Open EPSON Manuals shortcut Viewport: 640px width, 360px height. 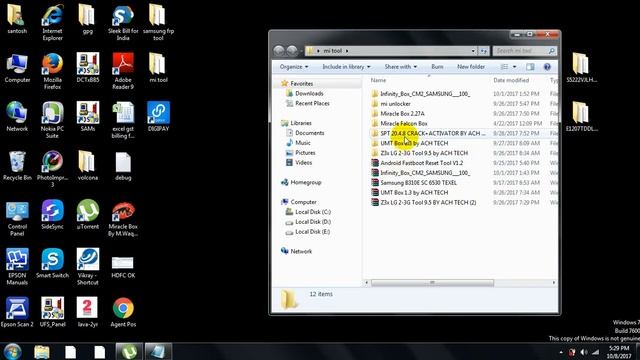tap(17, 267)
